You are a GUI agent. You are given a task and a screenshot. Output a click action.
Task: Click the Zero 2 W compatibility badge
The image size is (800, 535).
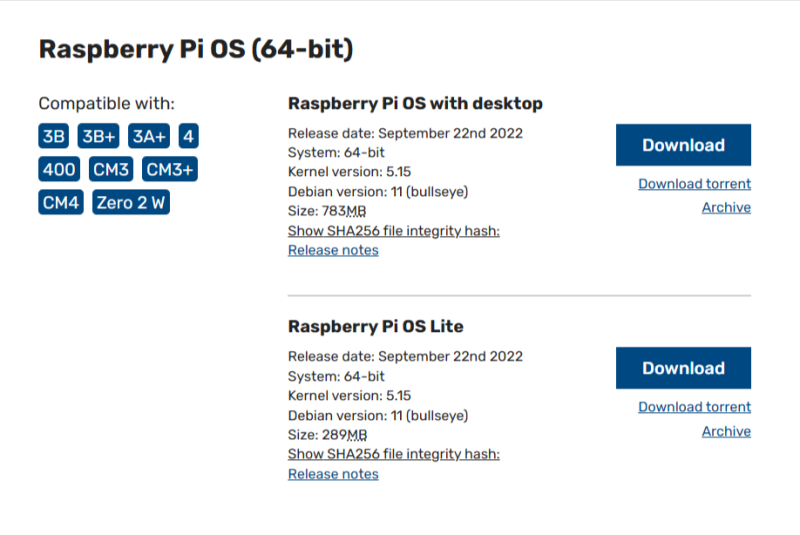pyautogui.click(x=129, y=203)
